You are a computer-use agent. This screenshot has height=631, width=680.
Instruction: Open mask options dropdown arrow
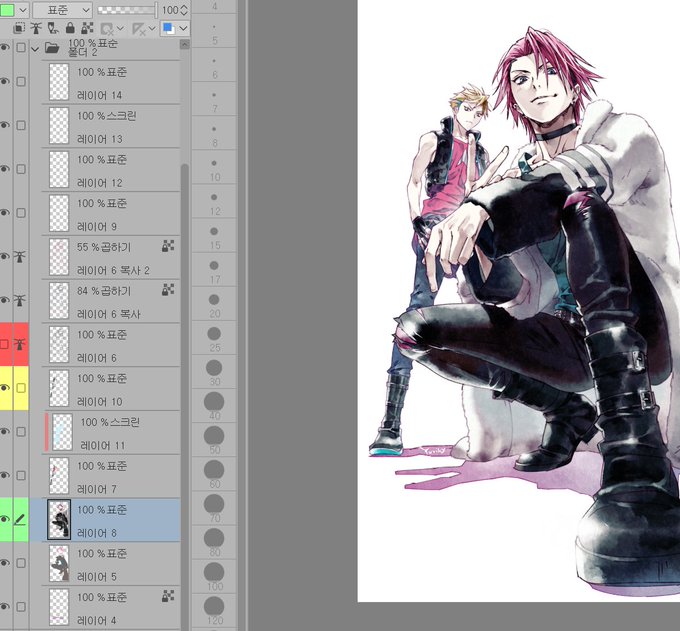[x=121, y=29]
